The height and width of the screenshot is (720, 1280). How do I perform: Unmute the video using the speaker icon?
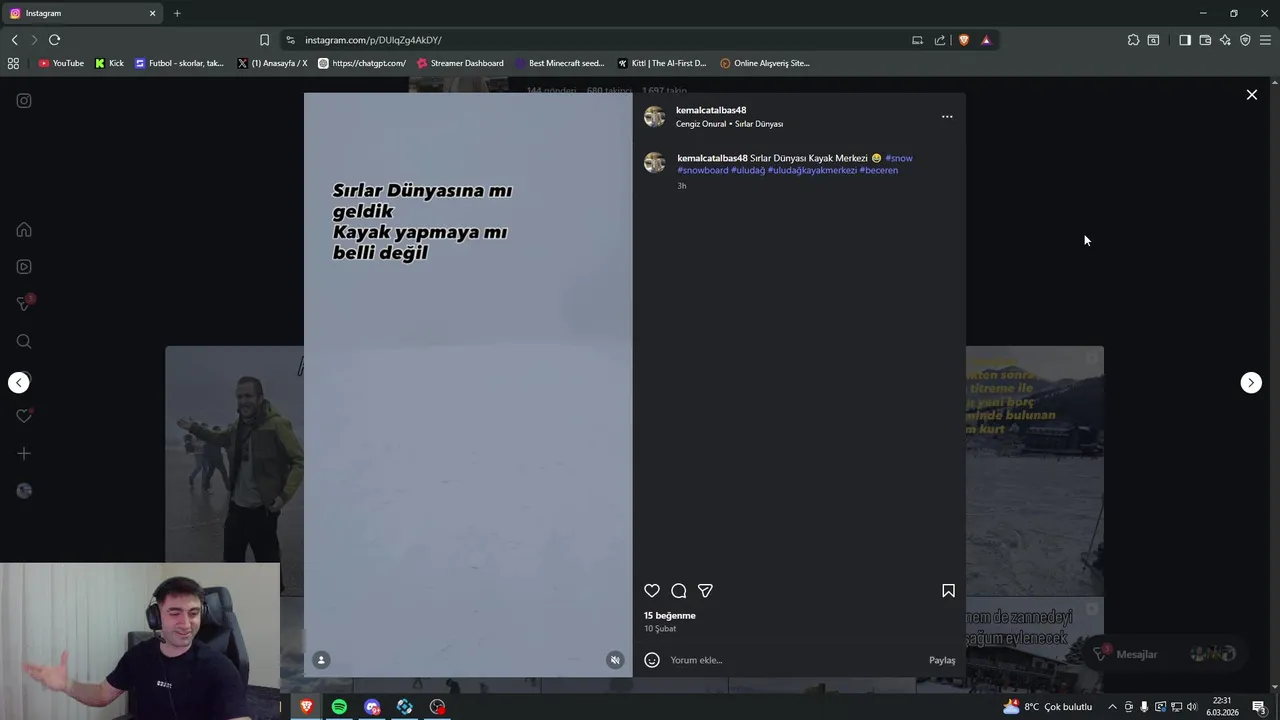point(615,660)
